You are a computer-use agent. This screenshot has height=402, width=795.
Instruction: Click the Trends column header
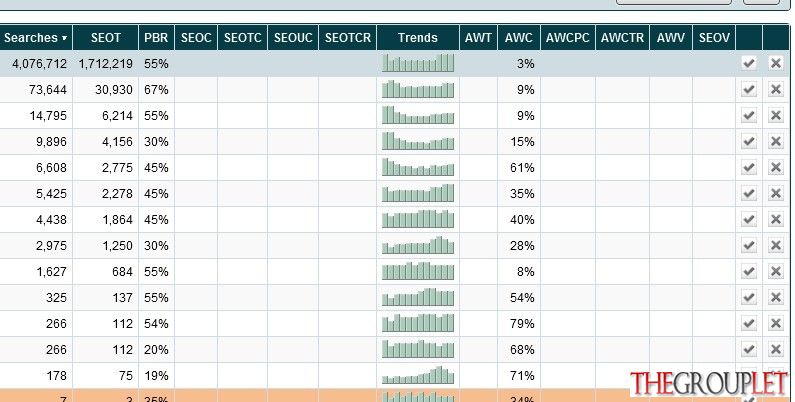pyautogui.click(x=418, y=38)
